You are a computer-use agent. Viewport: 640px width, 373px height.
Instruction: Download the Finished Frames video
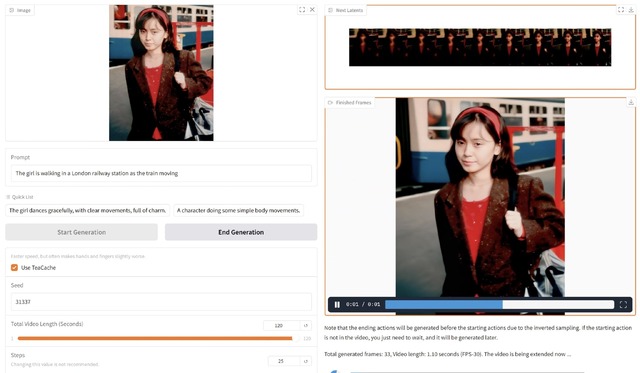[x=631, y=102]
